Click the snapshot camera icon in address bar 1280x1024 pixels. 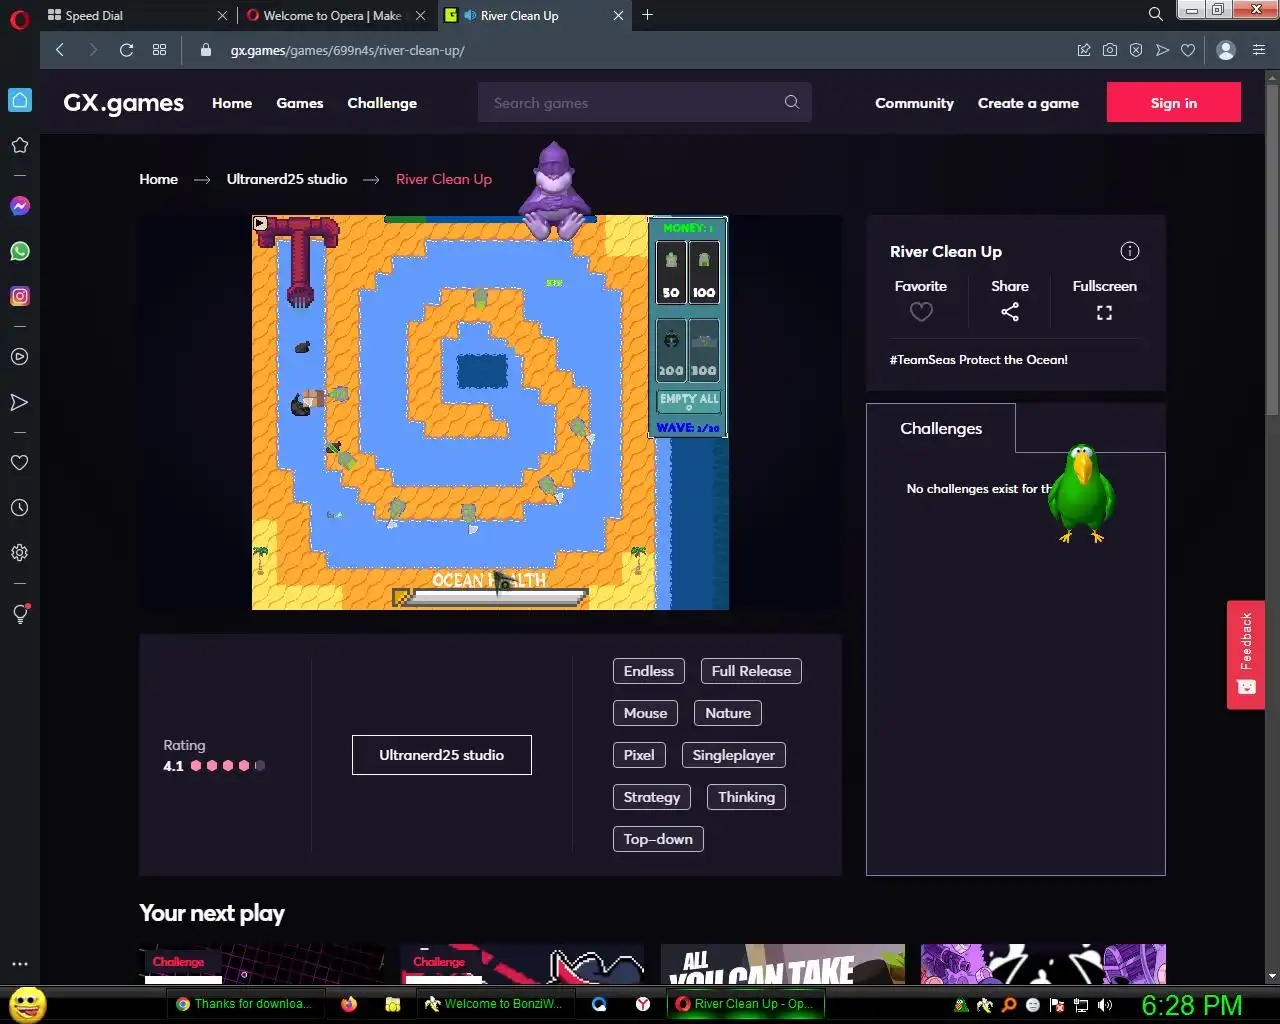tap(1110, 50)
